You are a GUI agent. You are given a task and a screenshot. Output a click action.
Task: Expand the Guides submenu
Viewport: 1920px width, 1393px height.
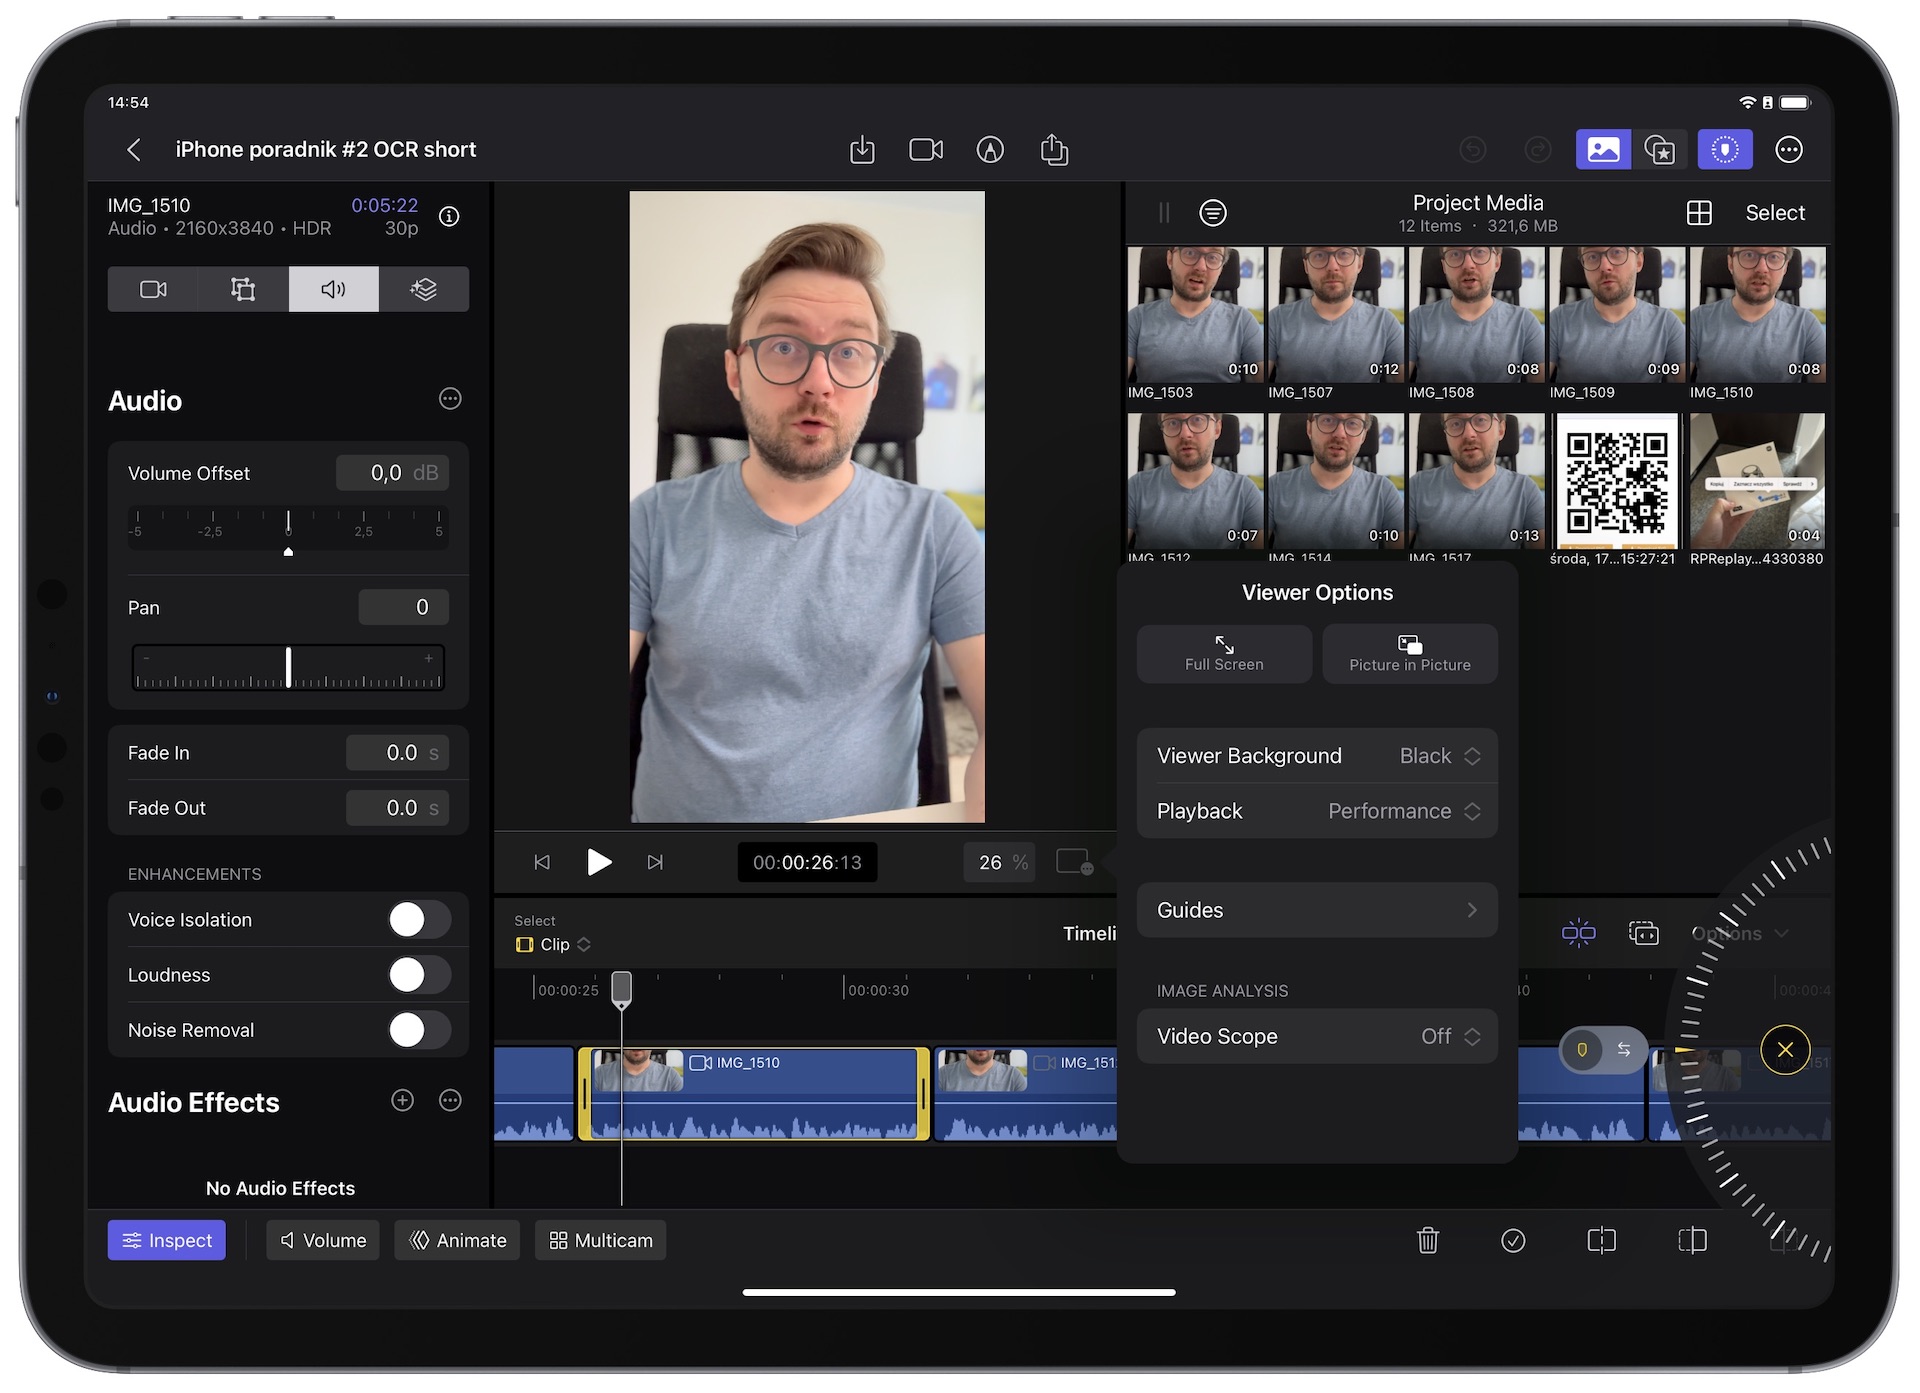point(1317,910)
